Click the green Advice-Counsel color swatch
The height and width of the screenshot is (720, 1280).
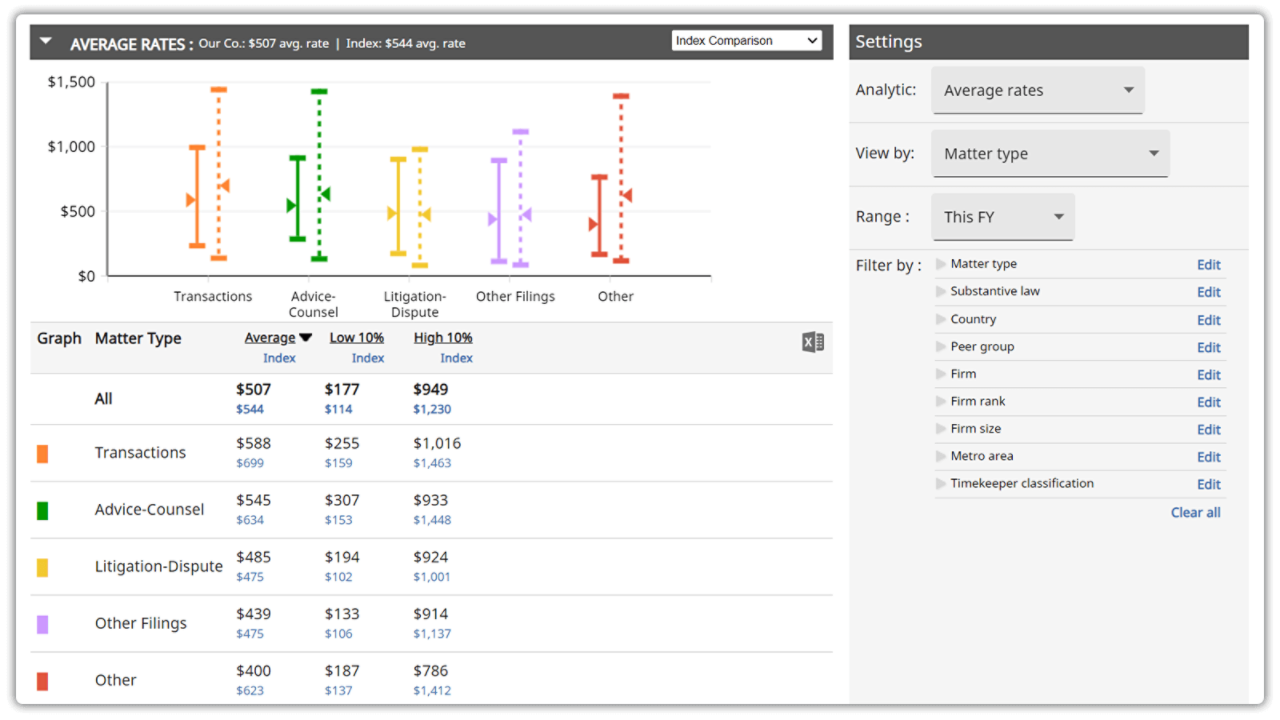(42, 511)
